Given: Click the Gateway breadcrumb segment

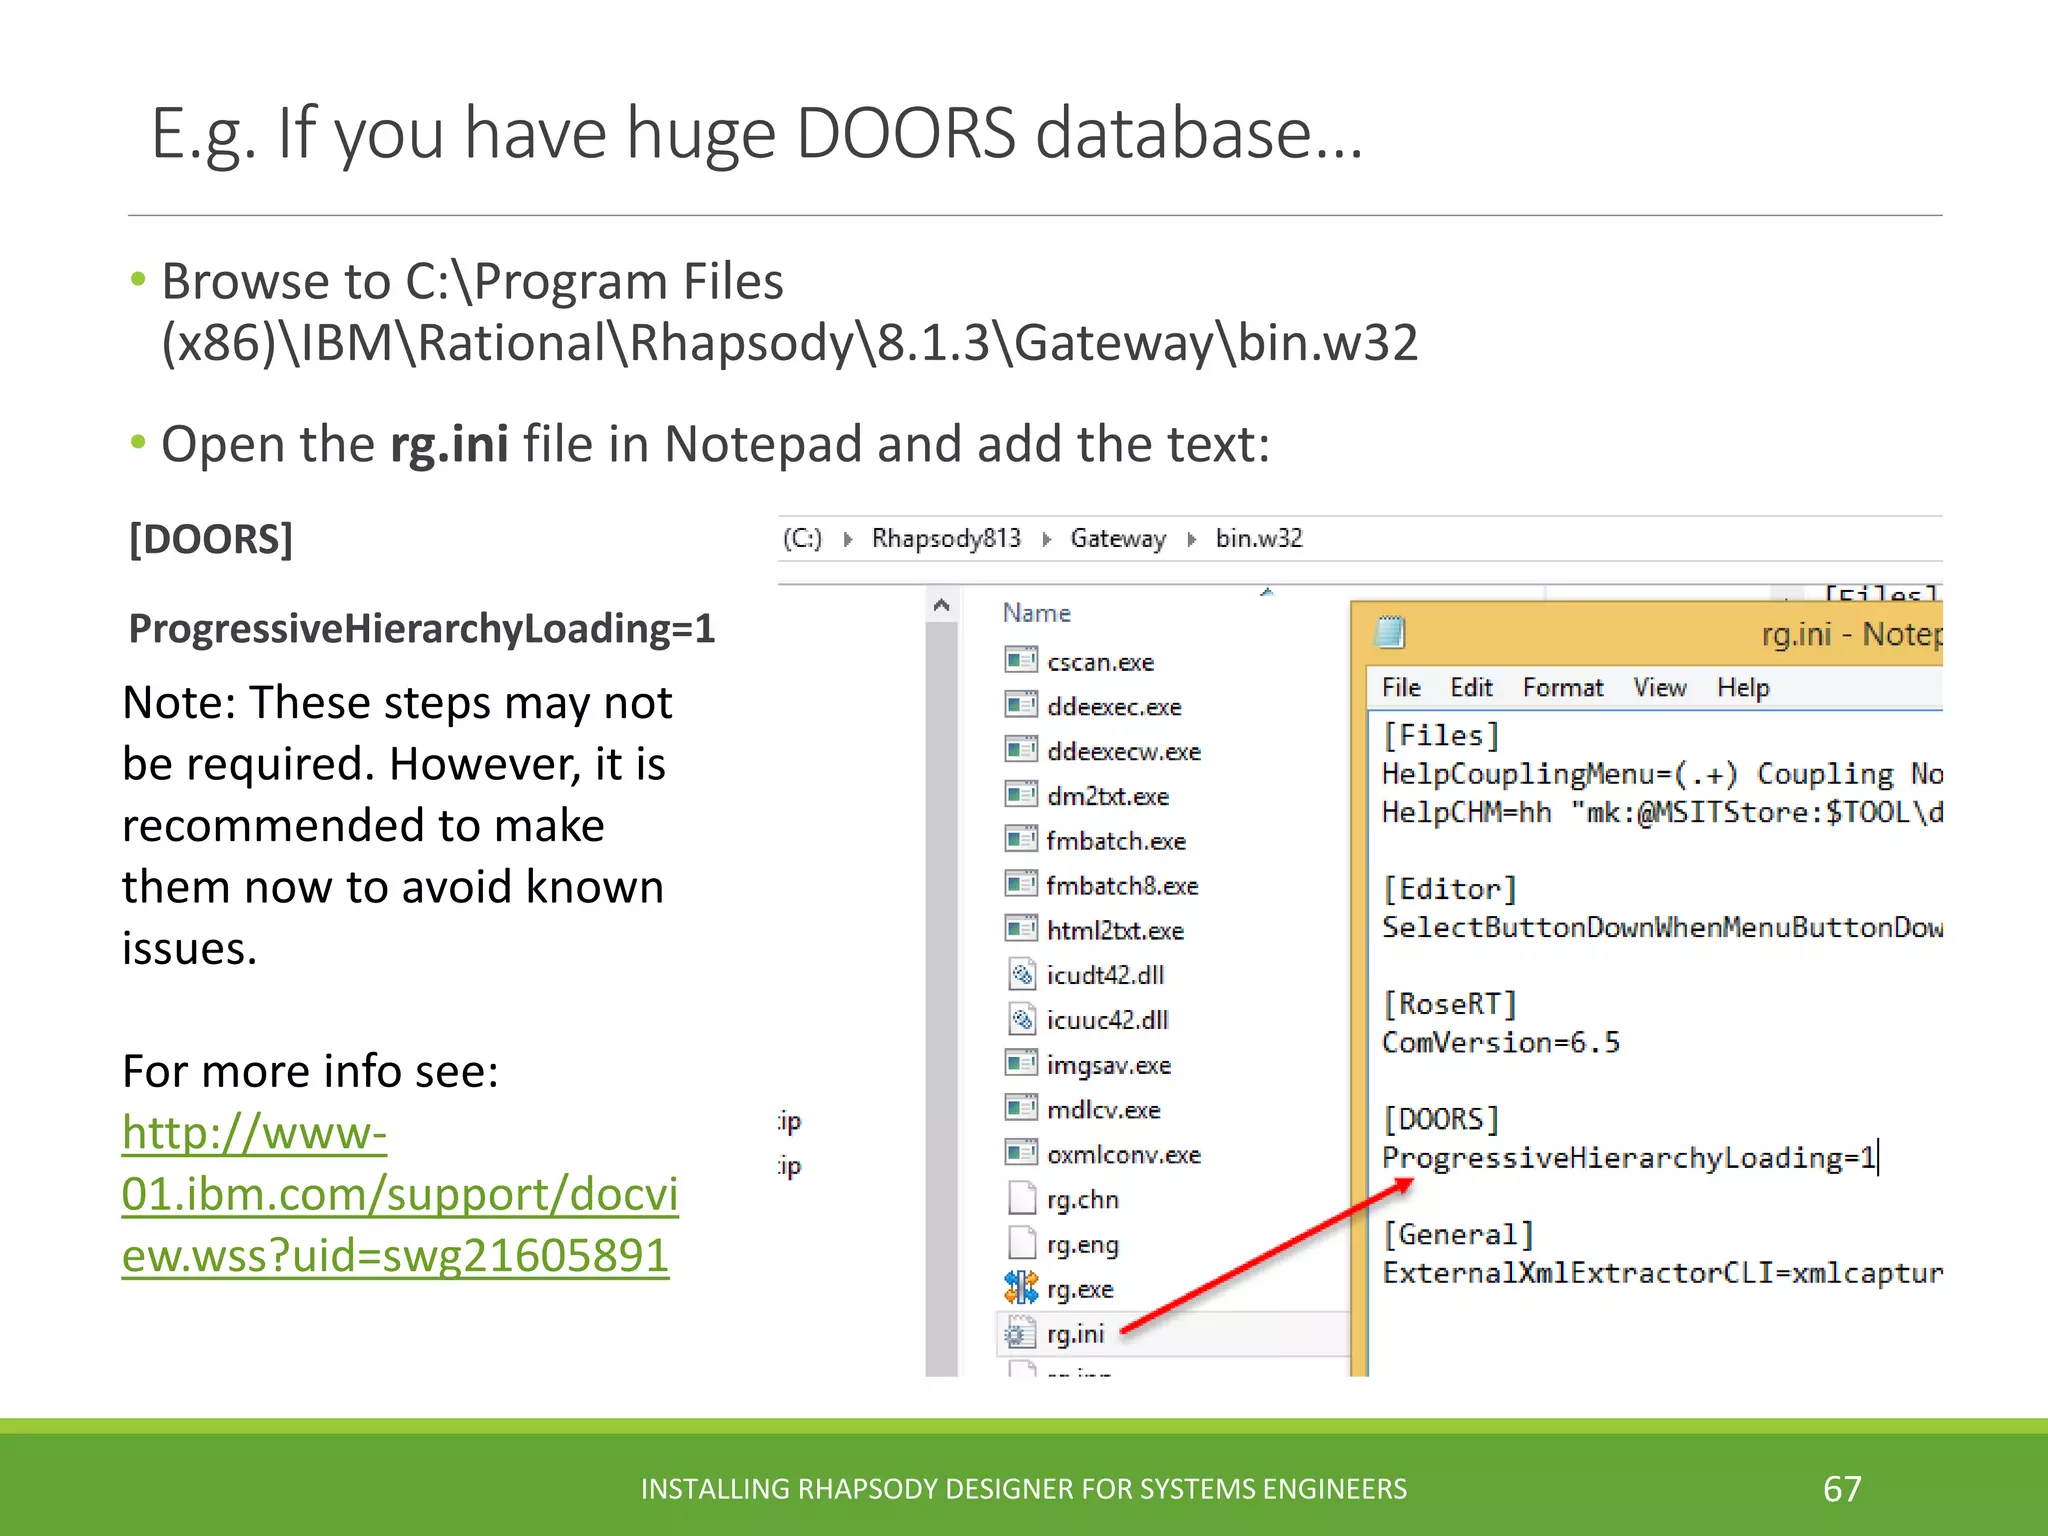Looking at the screenshot, I should tap(1118, 539).
